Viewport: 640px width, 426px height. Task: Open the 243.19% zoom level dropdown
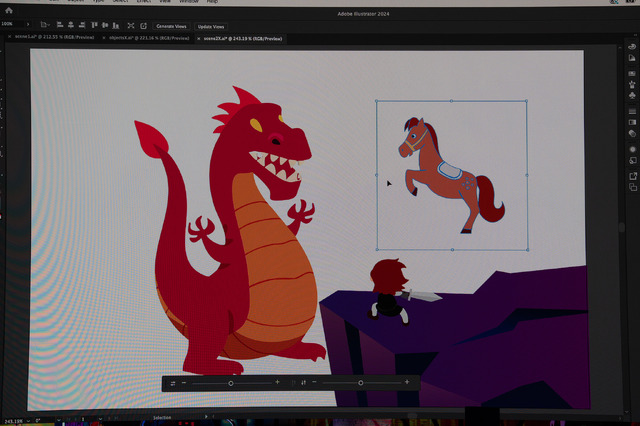pyautogui.click(x=28, y=421)
